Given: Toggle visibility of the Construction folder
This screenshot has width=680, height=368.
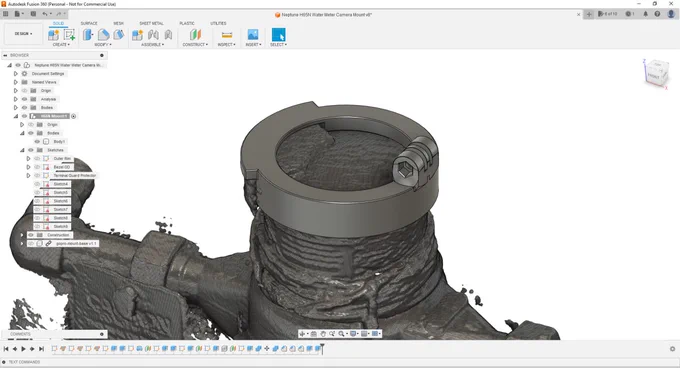Looking at the screenshot, I should click(x=31, y=235).
